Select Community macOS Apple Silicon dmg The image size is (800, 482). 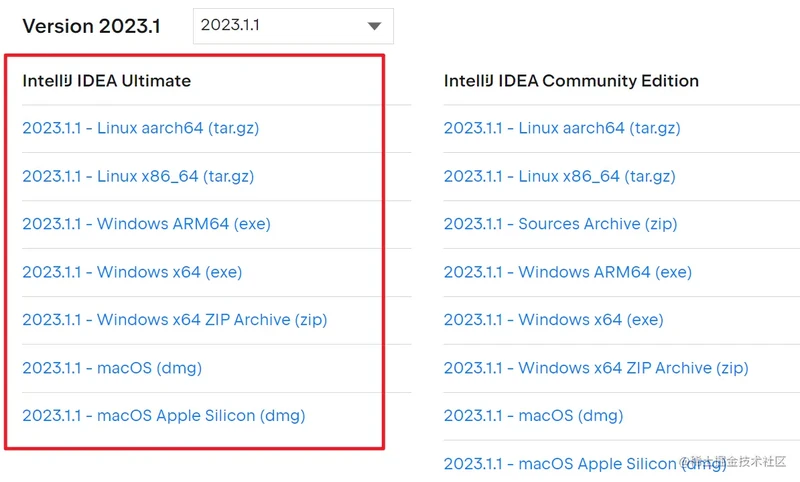[x=584, y=464]
